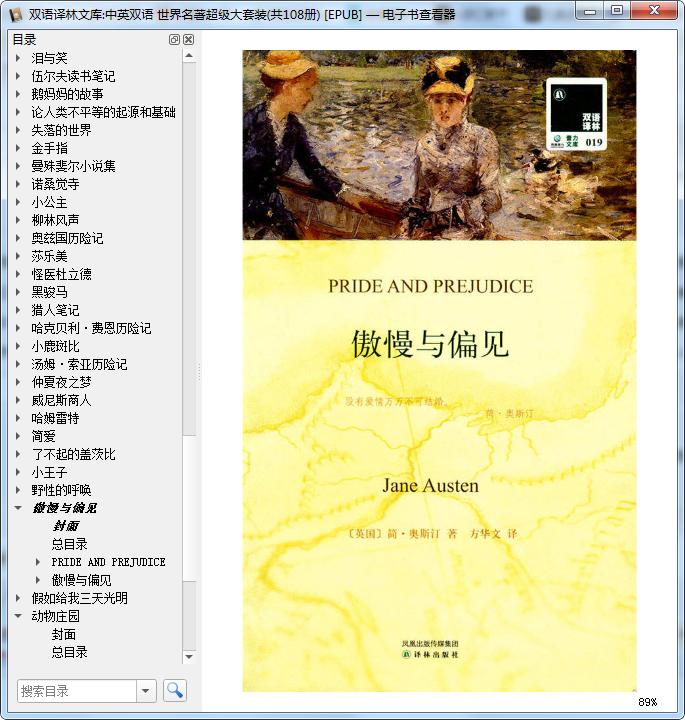Click the contents scrollbar thumb
The height and width of the screenshot is (720, 685).
tap(189, 508)
